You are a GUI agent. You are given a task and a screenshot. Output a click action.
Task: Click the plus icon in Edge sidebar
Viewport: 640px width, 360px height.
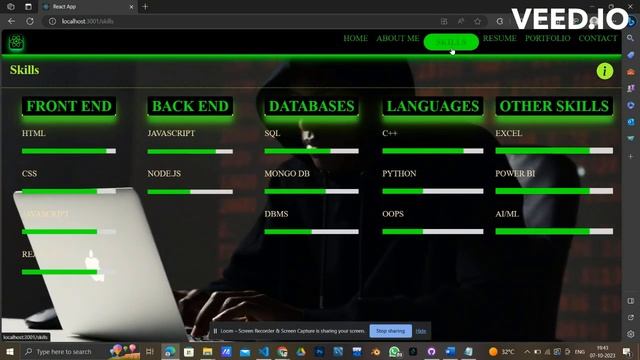coord(631,156)
